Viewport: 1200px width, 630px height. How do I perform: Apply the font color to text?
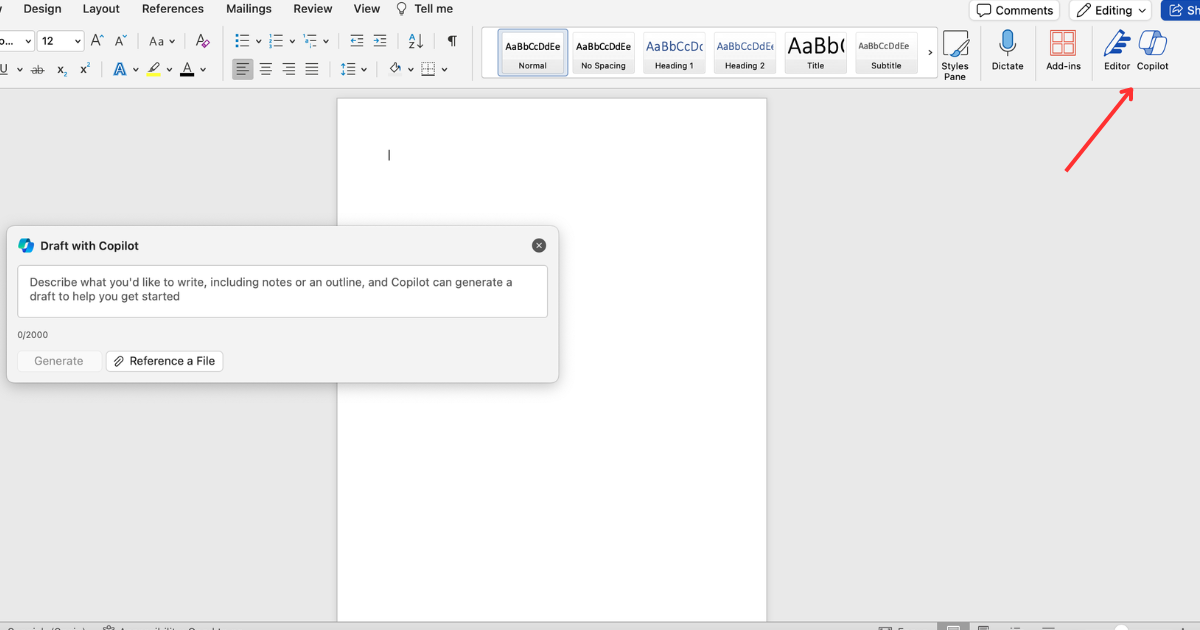[x=187, y=69]
